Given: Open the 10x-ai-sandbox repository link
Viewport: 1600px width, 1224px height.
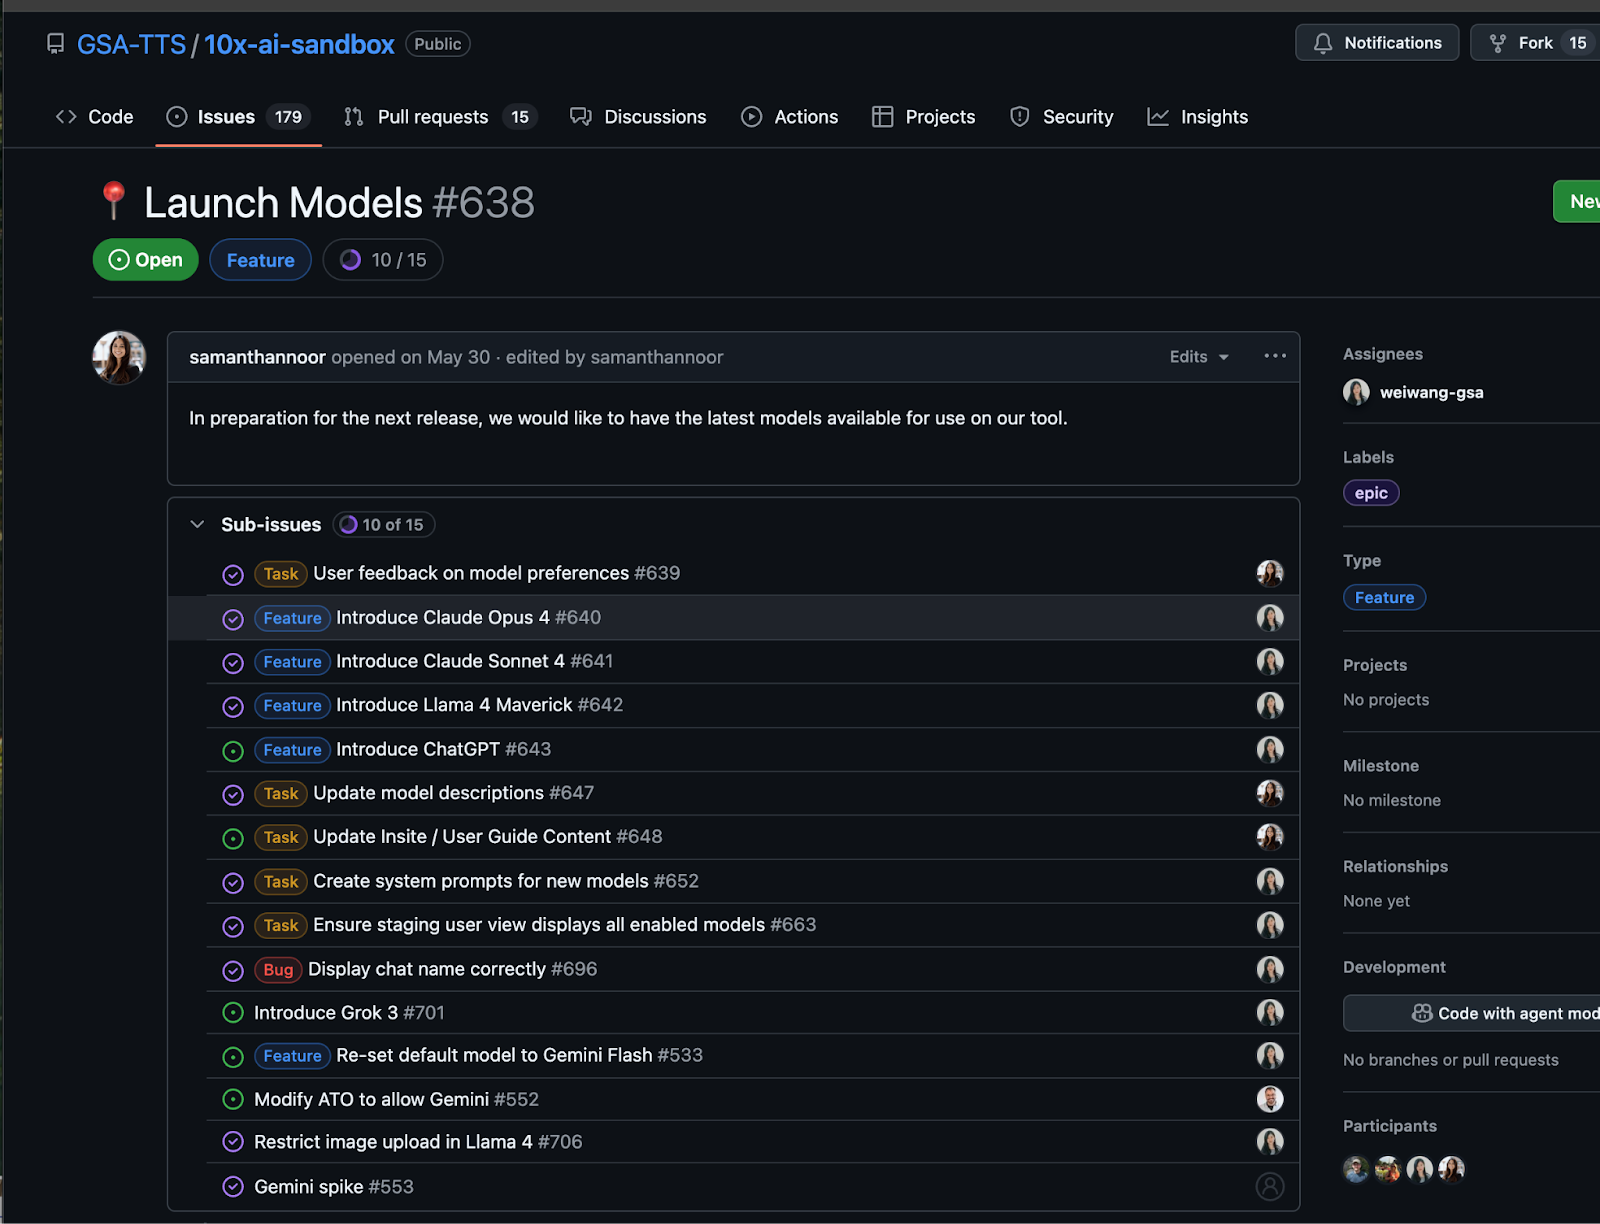Looking at the screenshot, I should pyautogui.click(x=299, y=44).
